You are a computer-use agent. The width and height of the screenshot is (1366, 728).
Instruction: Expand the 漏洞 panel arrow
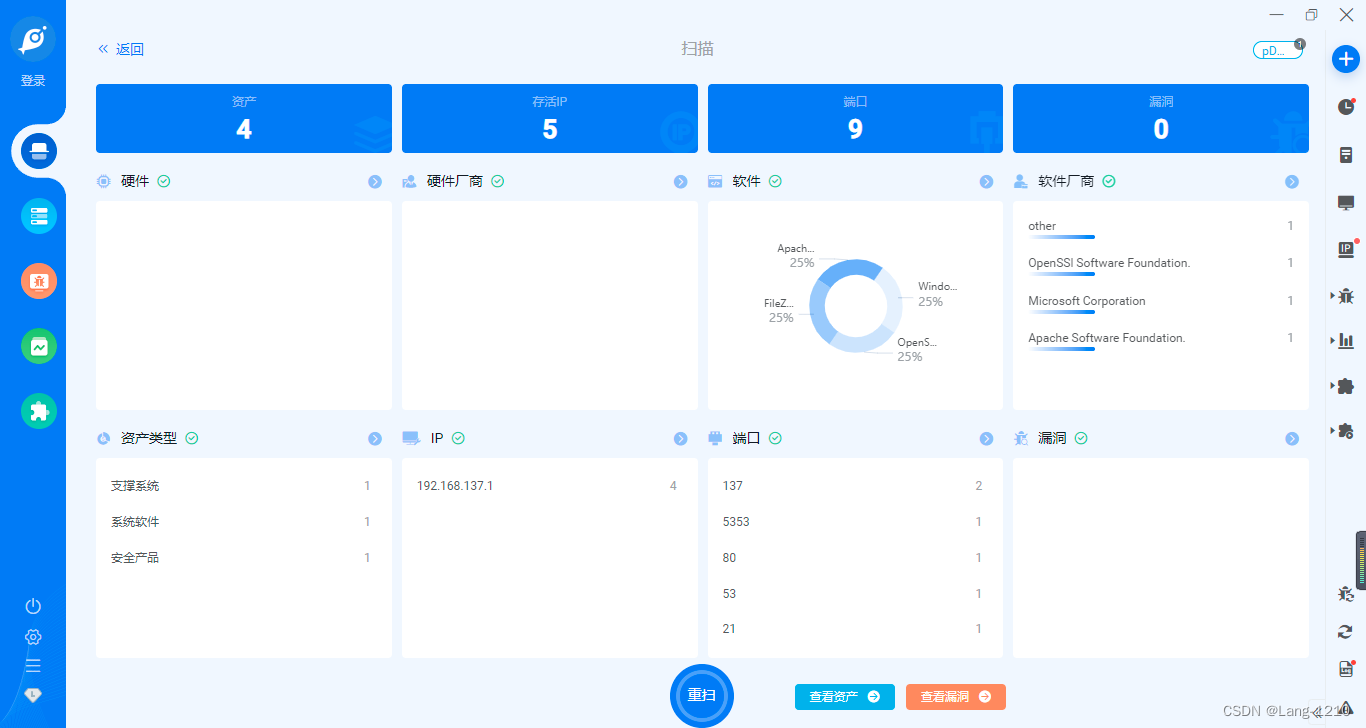(x=1292, y=439)
